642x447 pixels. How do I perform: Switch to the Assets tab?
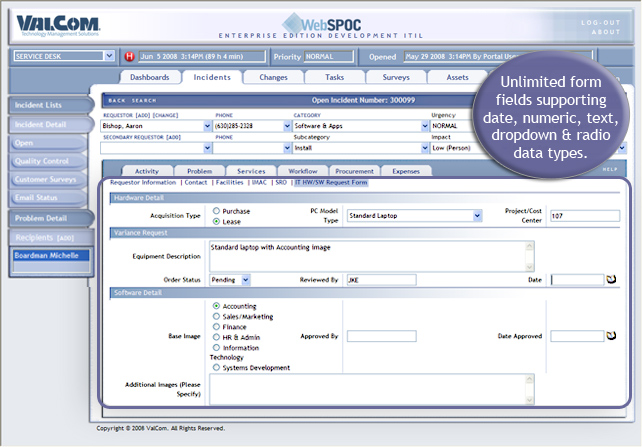pyautogui.click(x=457, y=77)
